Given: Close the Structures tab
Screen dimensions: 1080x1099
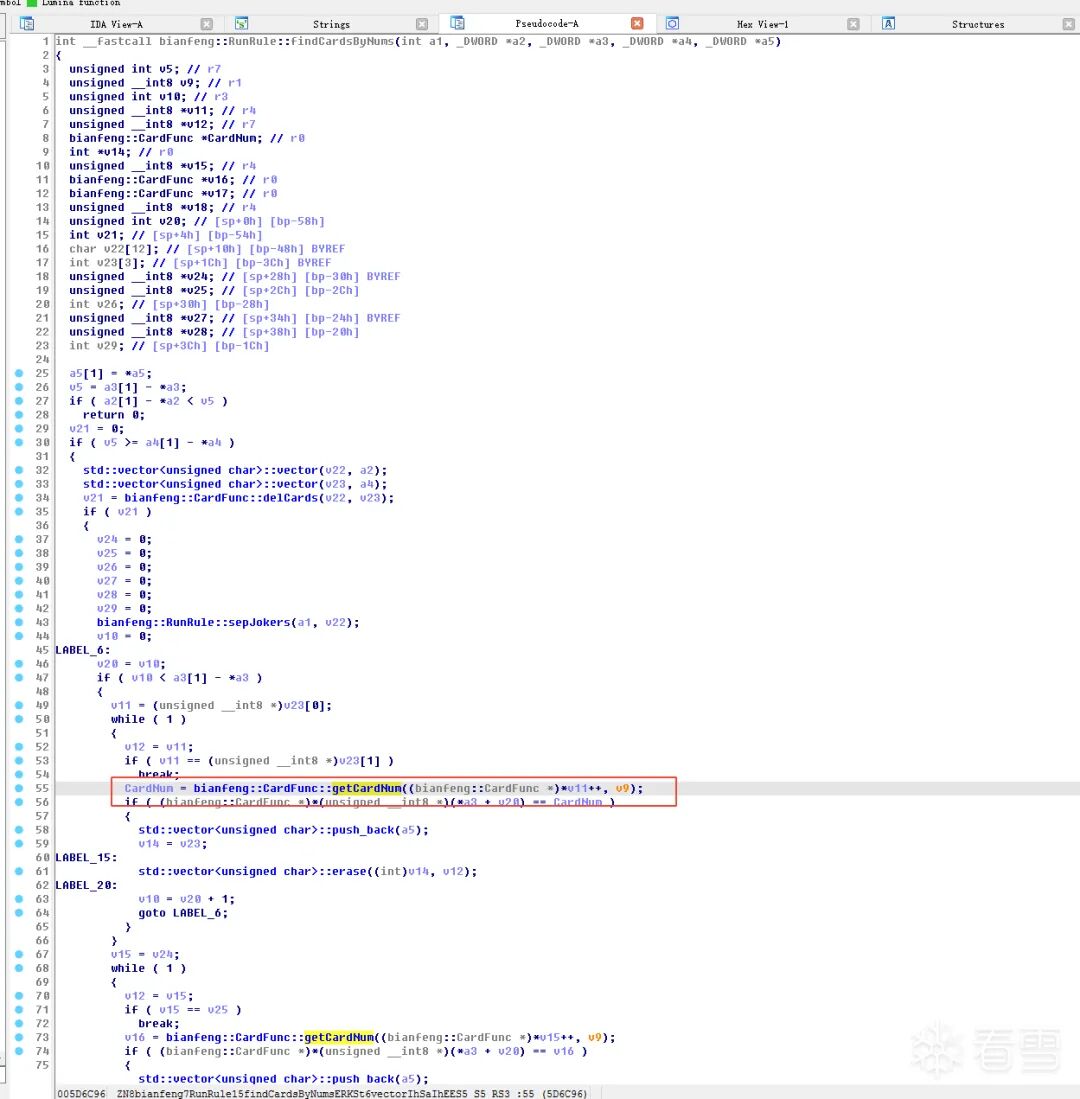Looking at the screenshot, I should 1068,24.
